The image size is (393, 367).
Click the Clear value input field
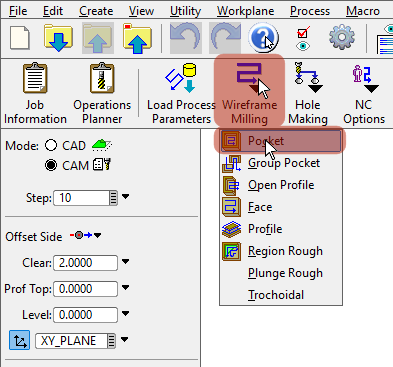(x=85, y=263)
